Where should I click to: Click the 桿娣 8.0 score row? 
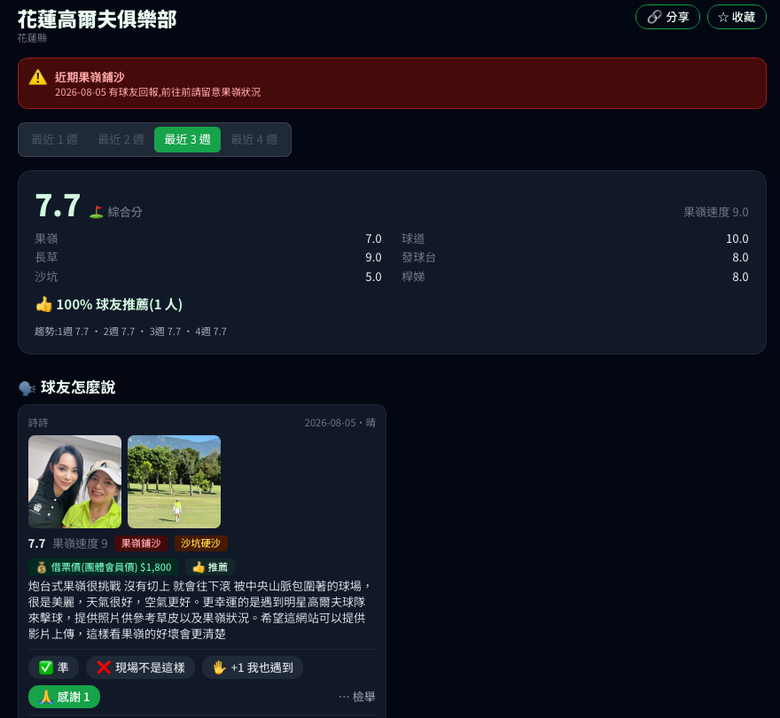tap(575, 277)
